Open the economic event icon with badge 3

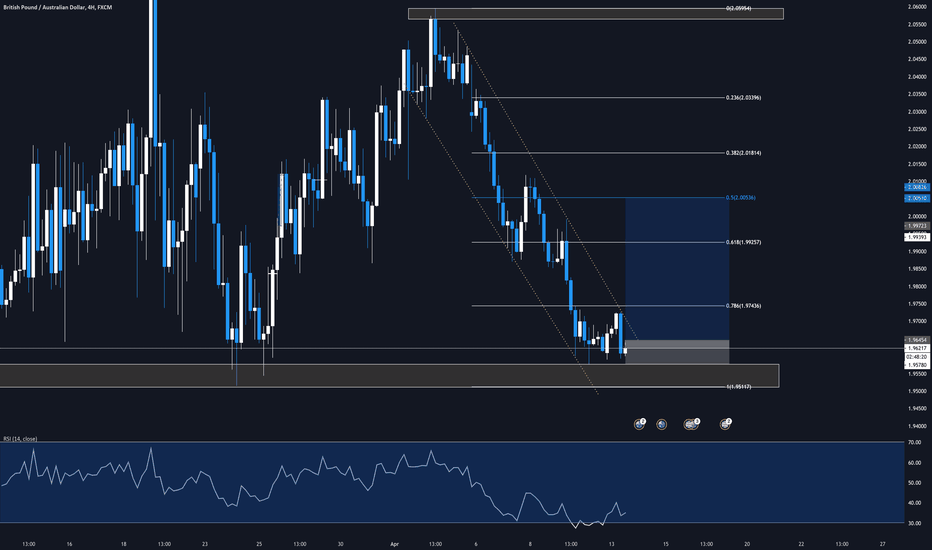691,424
